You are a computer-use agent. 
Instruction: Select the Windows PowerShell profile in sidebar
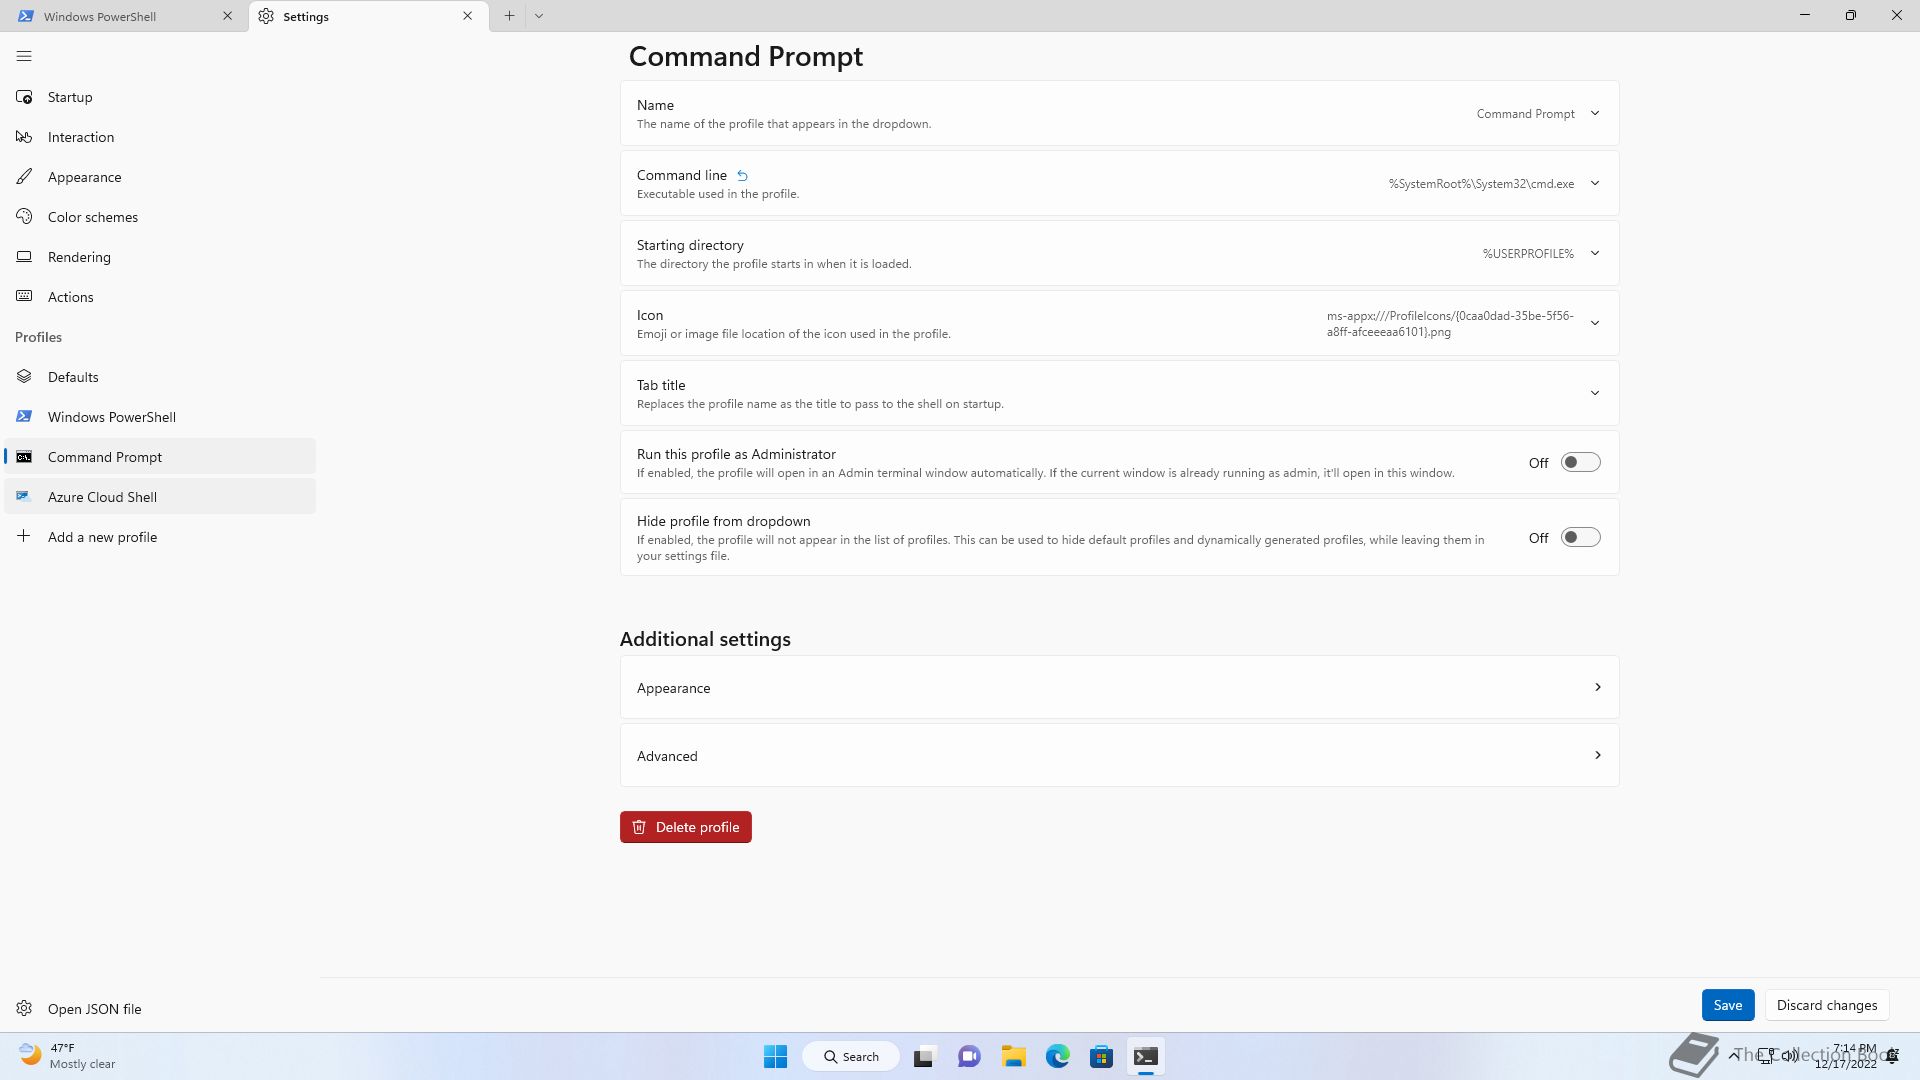point(160,417)
